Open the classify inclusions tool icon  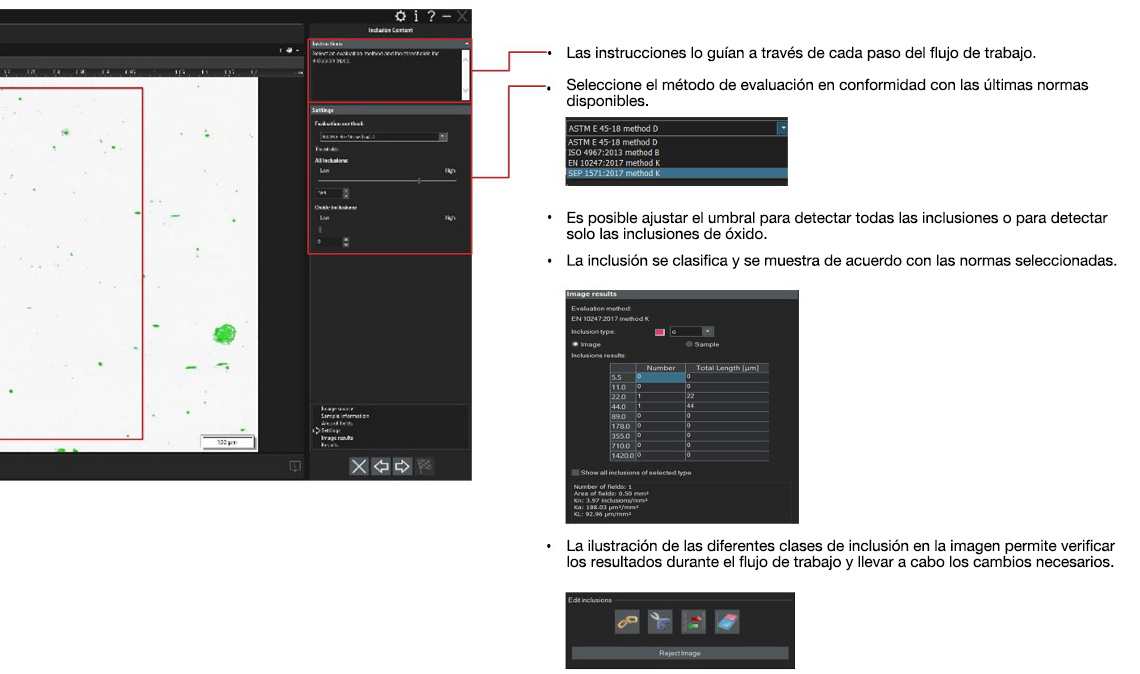pyautogui.click(x=692, y=621)
